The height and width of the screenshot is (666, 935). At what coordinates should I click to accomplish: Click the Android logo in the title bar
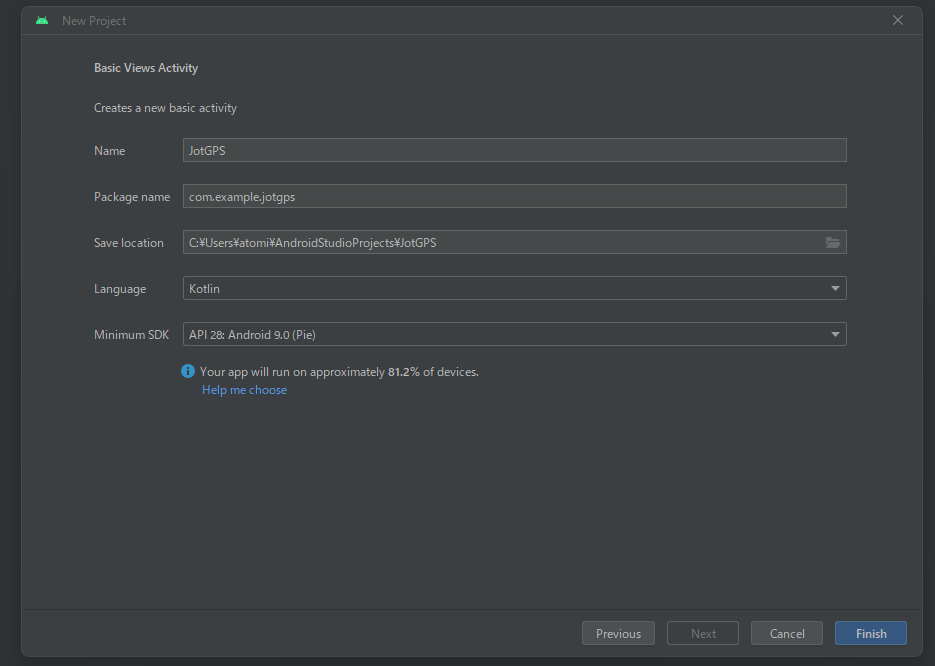tap(41, 20)
